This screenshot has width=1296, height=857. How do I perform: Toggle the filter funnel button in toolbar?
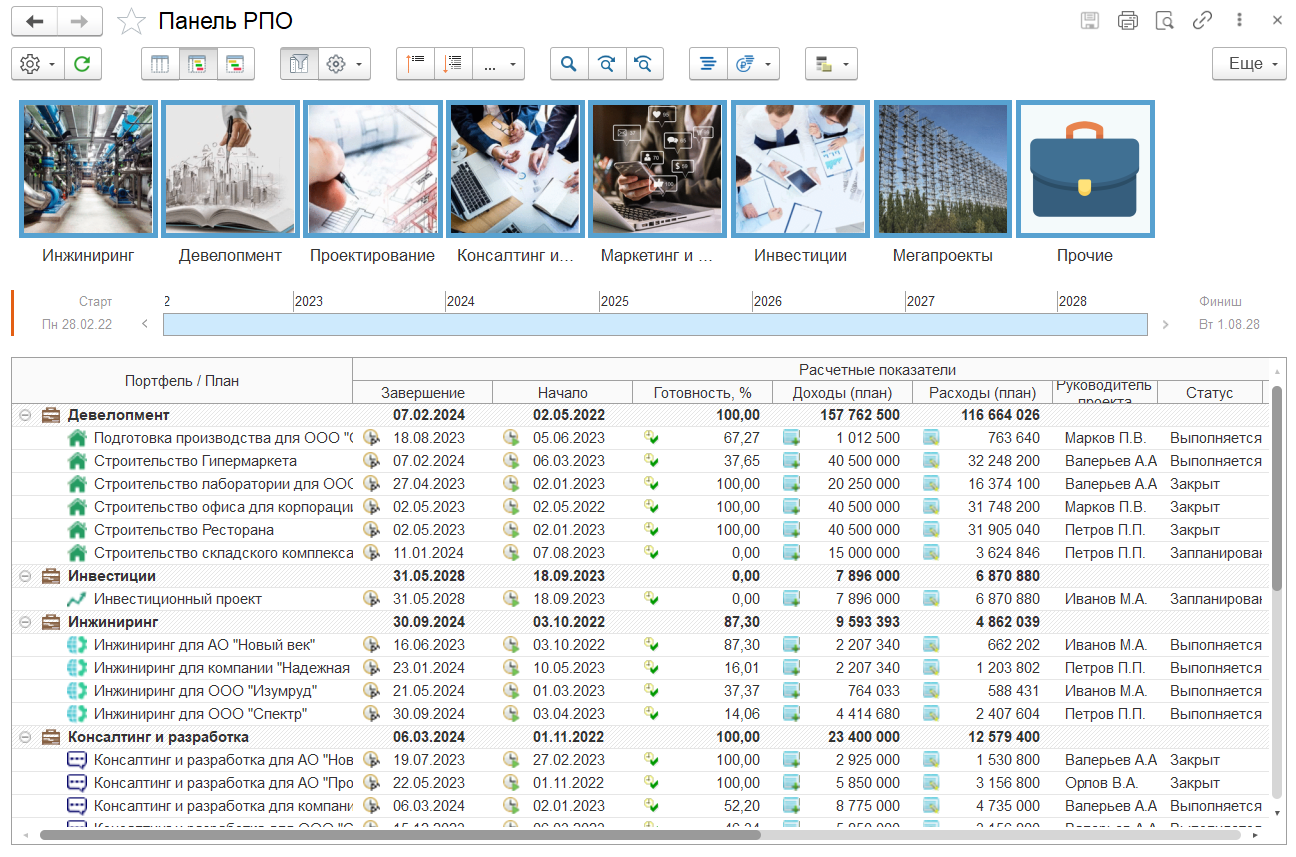pyautogui.click(x=299, y=64)
